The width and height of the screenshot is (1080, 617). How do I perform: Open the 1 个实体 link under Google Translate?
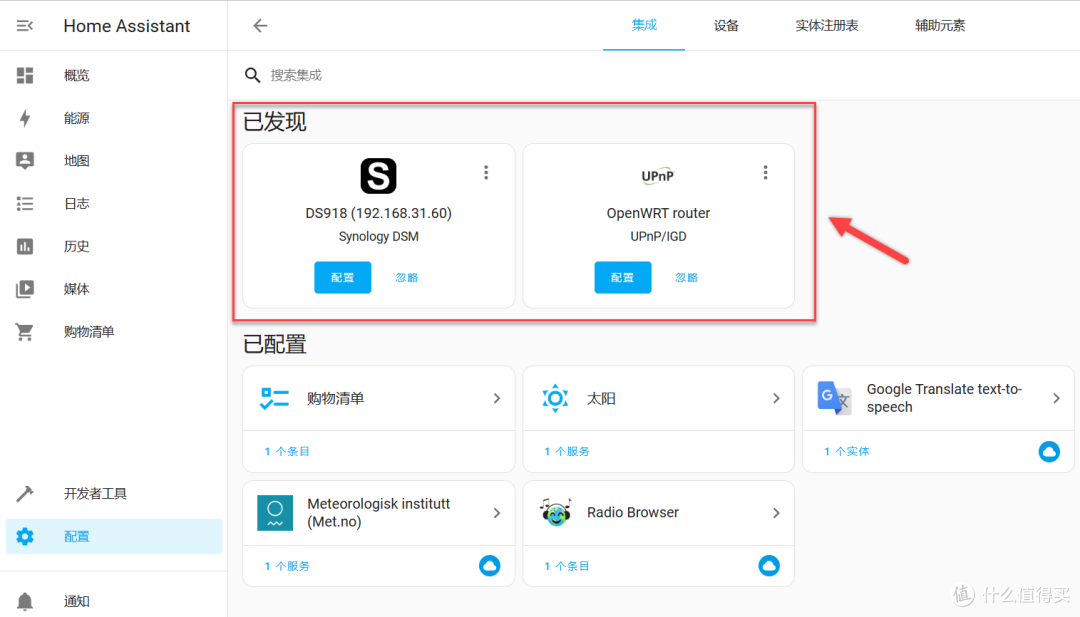[847, 452]
